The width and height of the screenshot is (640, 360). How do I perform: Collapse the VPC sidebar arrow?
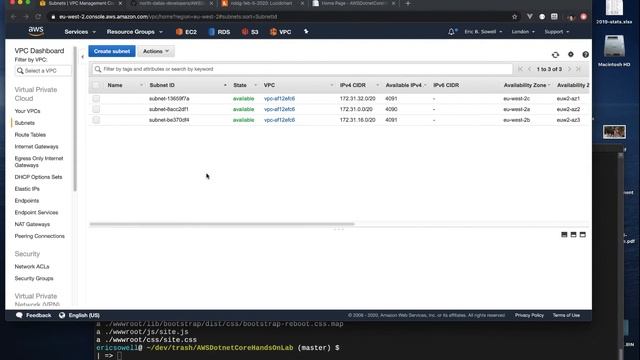82,57
